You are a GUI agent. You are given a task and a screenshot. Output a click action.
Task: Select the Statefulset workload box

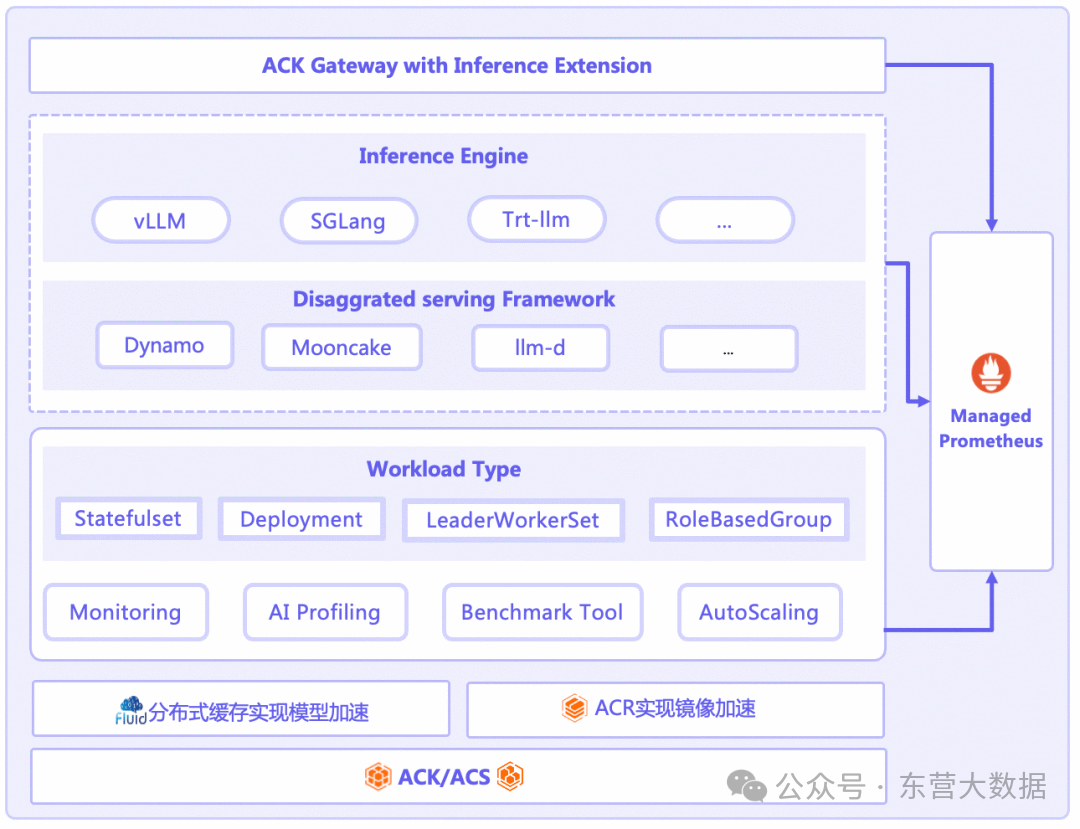129,518
